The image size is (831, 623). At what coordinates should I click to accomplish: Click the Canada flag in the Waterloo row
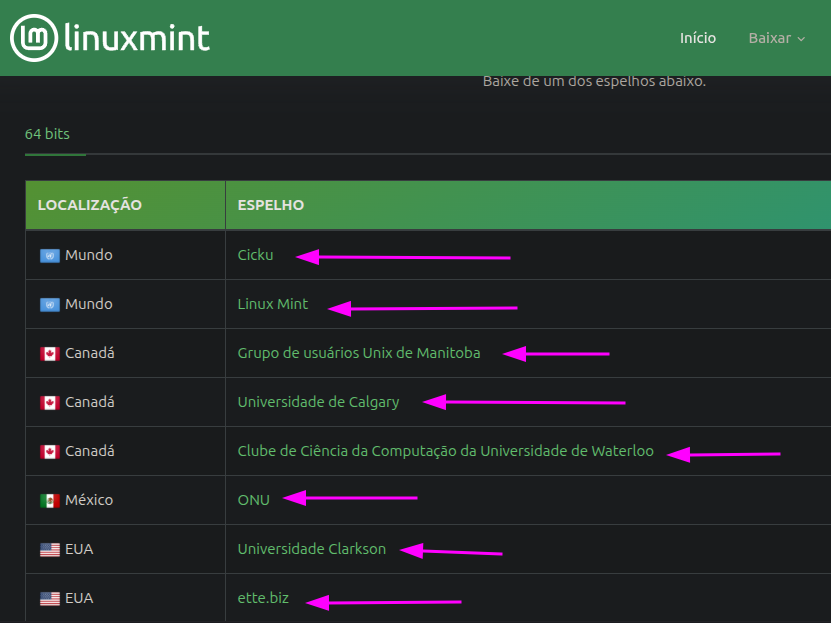49,452
